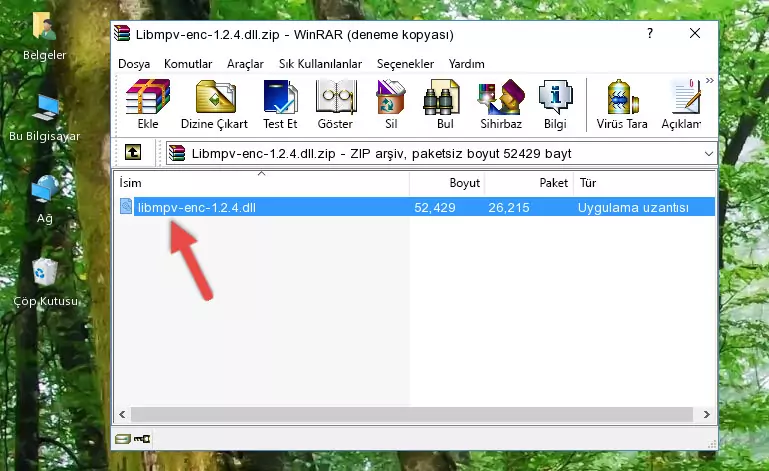This screenshot has height=471, width=769.
Task: Select the Belgeler desktop icon
Action: click(x=44, y=37)
